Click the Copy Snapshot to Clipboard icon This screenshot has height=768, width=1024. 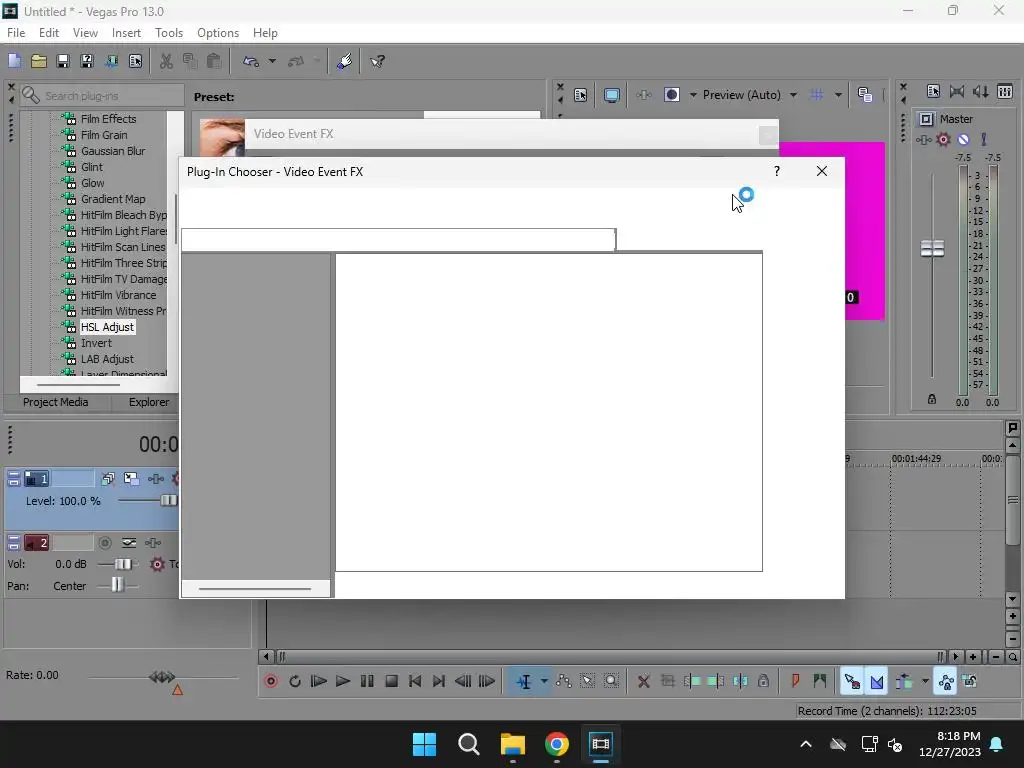(x=865, y=95)
